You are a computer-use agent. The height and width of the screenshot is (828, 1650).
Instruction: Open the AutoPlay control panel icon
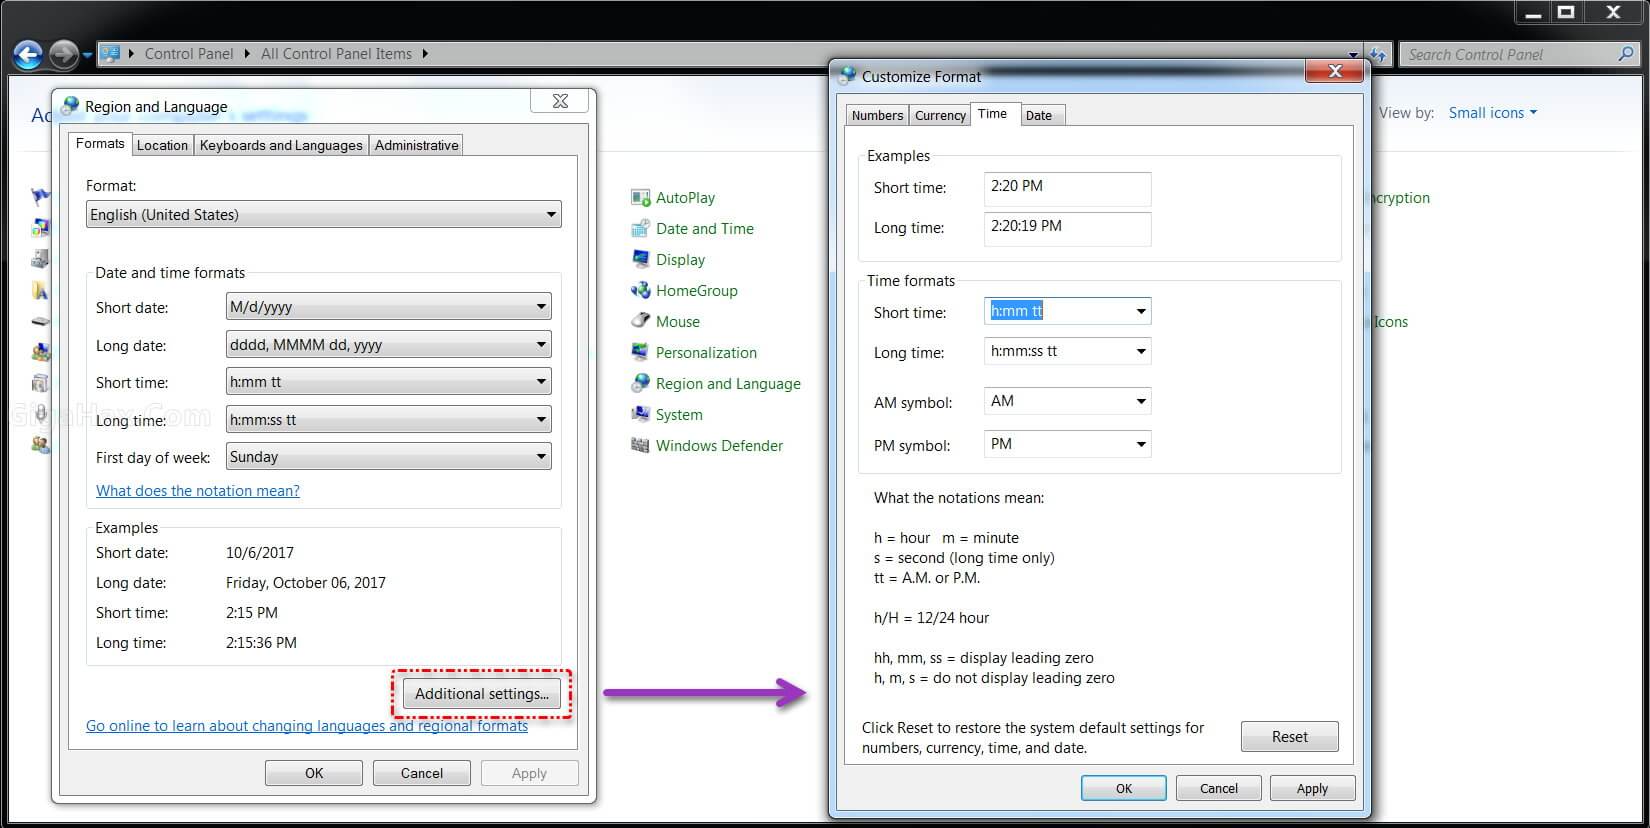coord(641,198)
